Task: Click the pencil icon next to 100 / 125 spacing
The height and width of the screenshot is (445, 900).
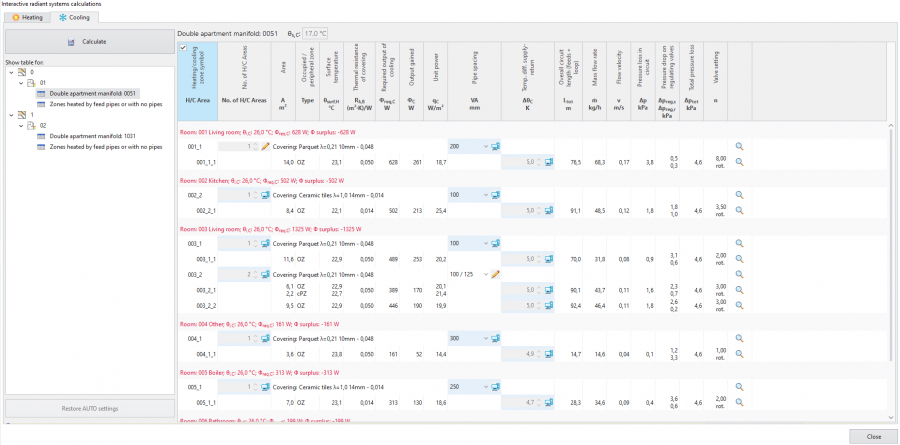Action: coord(495,274)
